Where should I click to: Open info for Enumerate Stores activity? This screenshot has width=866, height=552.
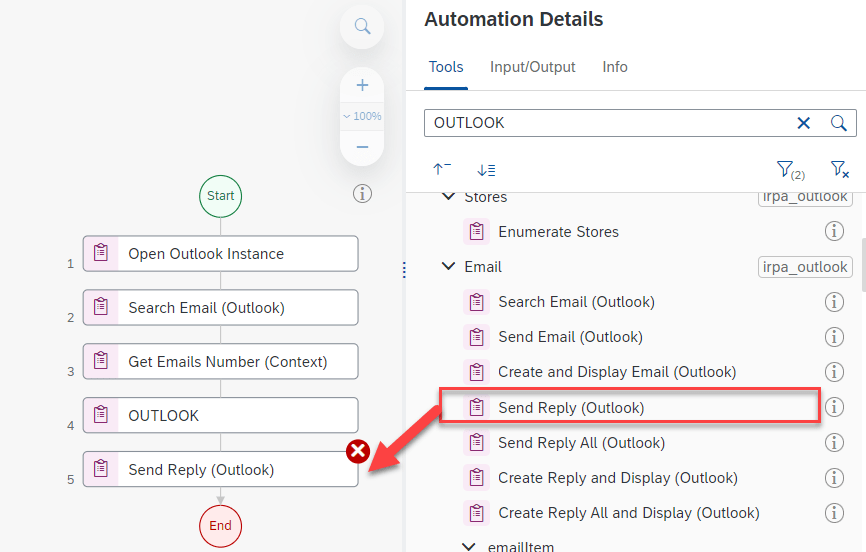tap(834, 232)
